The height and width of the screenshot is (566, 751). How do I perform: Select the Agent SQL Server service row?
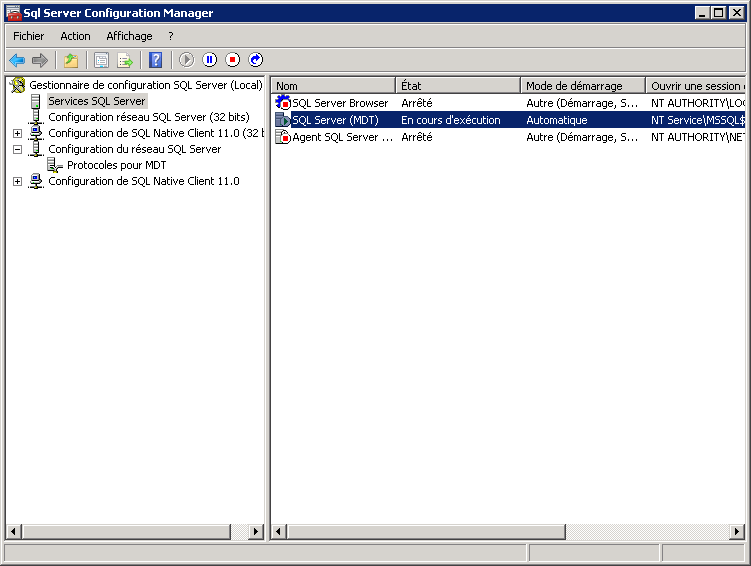(x=342, y=137)
